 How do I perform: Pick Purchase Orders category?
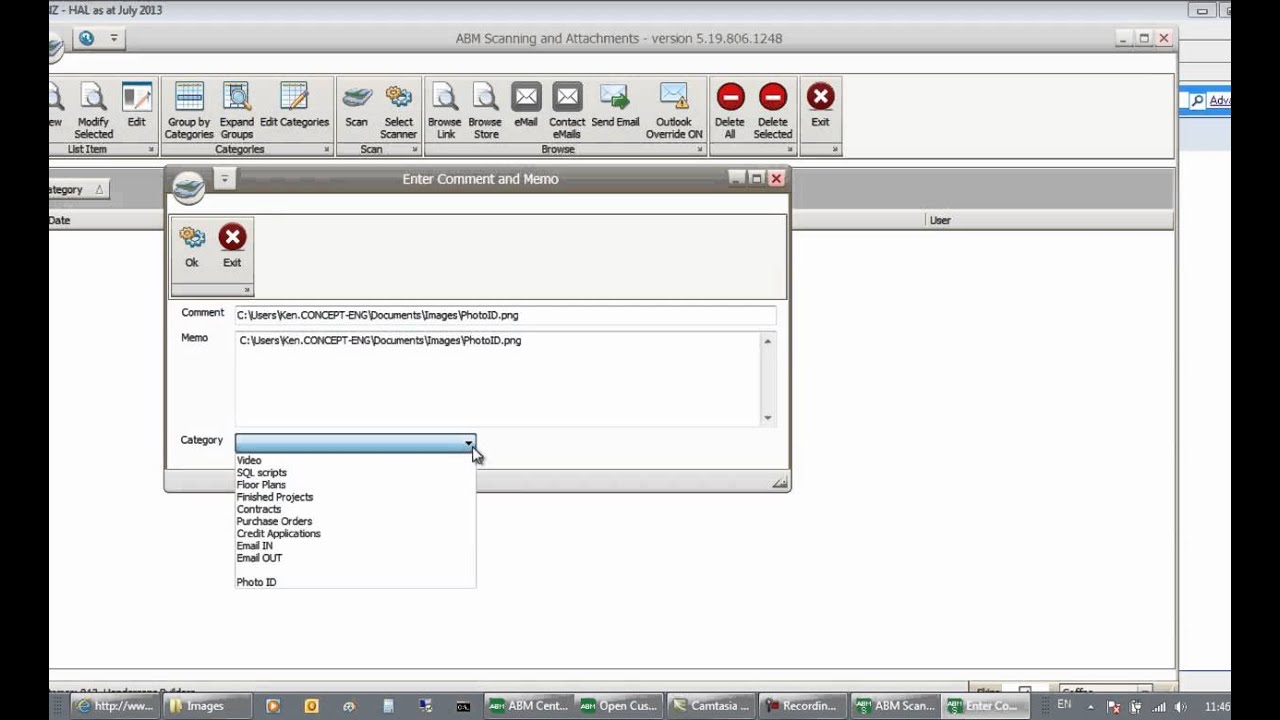point(274,521)
